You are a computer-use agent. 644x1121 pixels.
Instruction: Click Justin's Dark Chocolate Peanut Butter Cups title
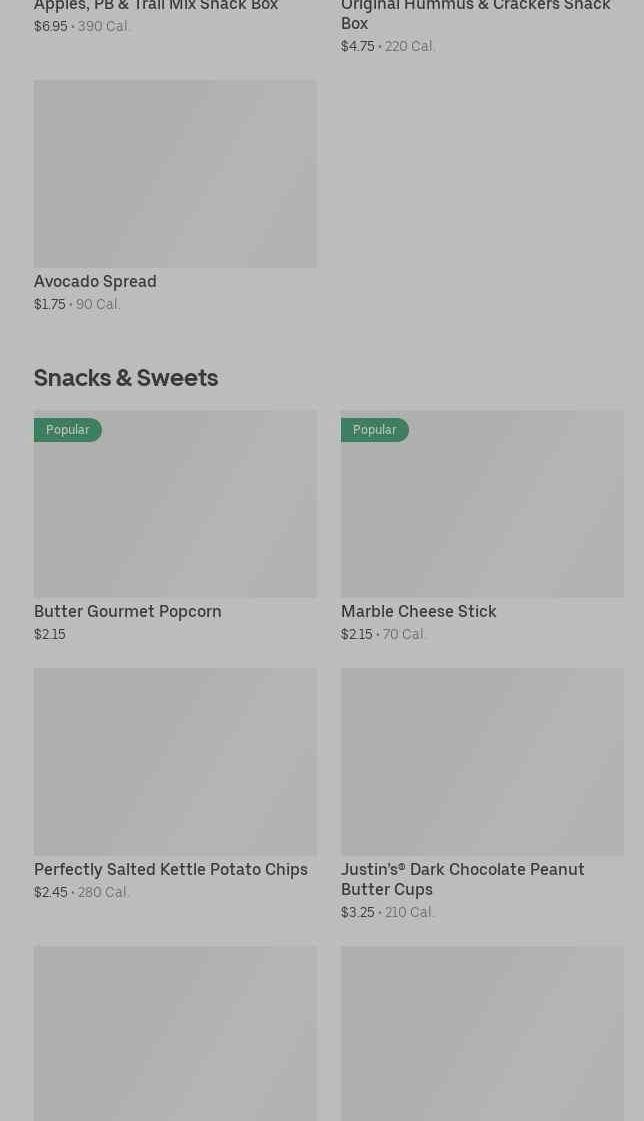462,878
